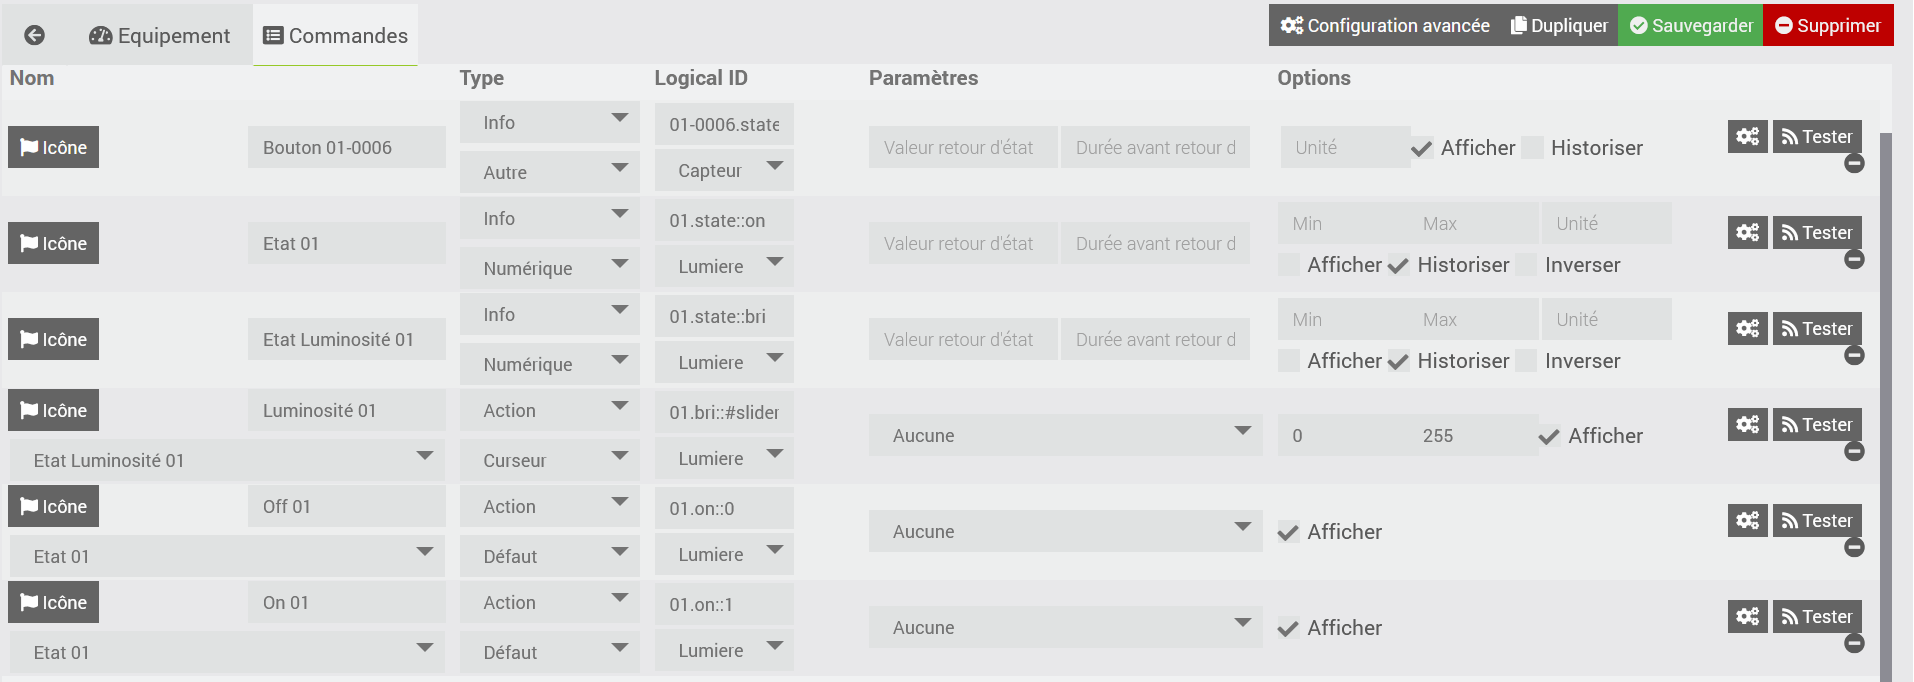Viewport: 1914px width, 682px height.
Task: Delete the Off 01 command via minus icon
Action: click(1854, 548)
